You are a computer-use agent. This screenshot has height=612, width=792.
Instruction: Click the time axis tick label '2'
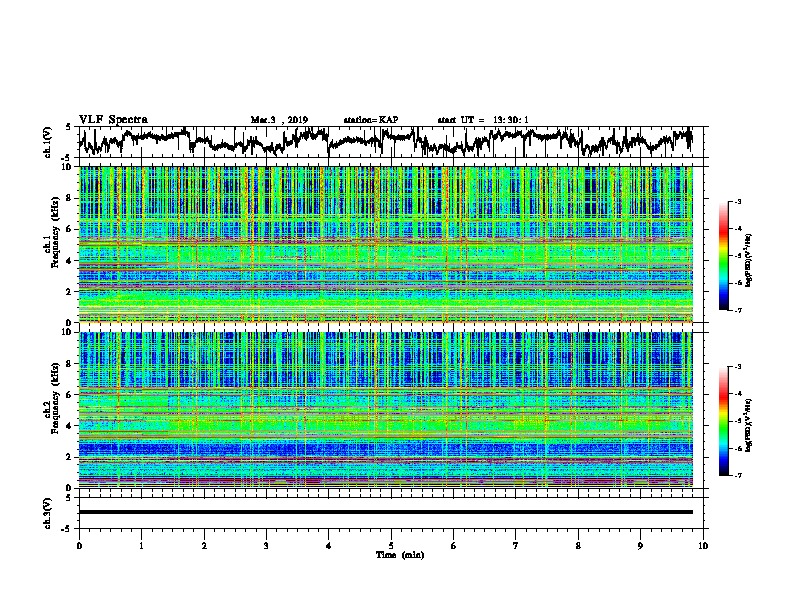[x=204, y=546]
